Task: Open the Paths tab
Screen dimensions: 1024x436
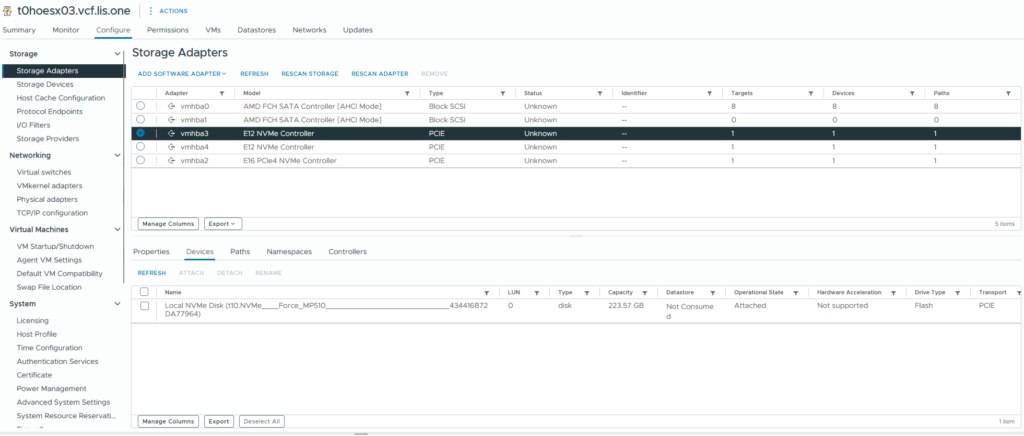Action: coord(240,251)
